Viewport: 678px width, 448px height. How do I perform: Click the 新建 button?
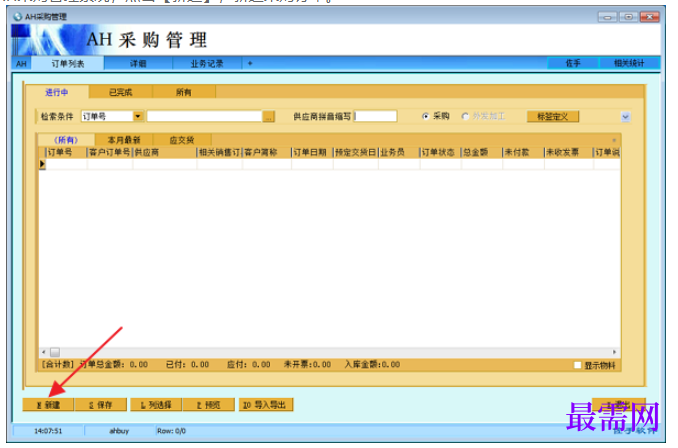(x=48, y=405)
